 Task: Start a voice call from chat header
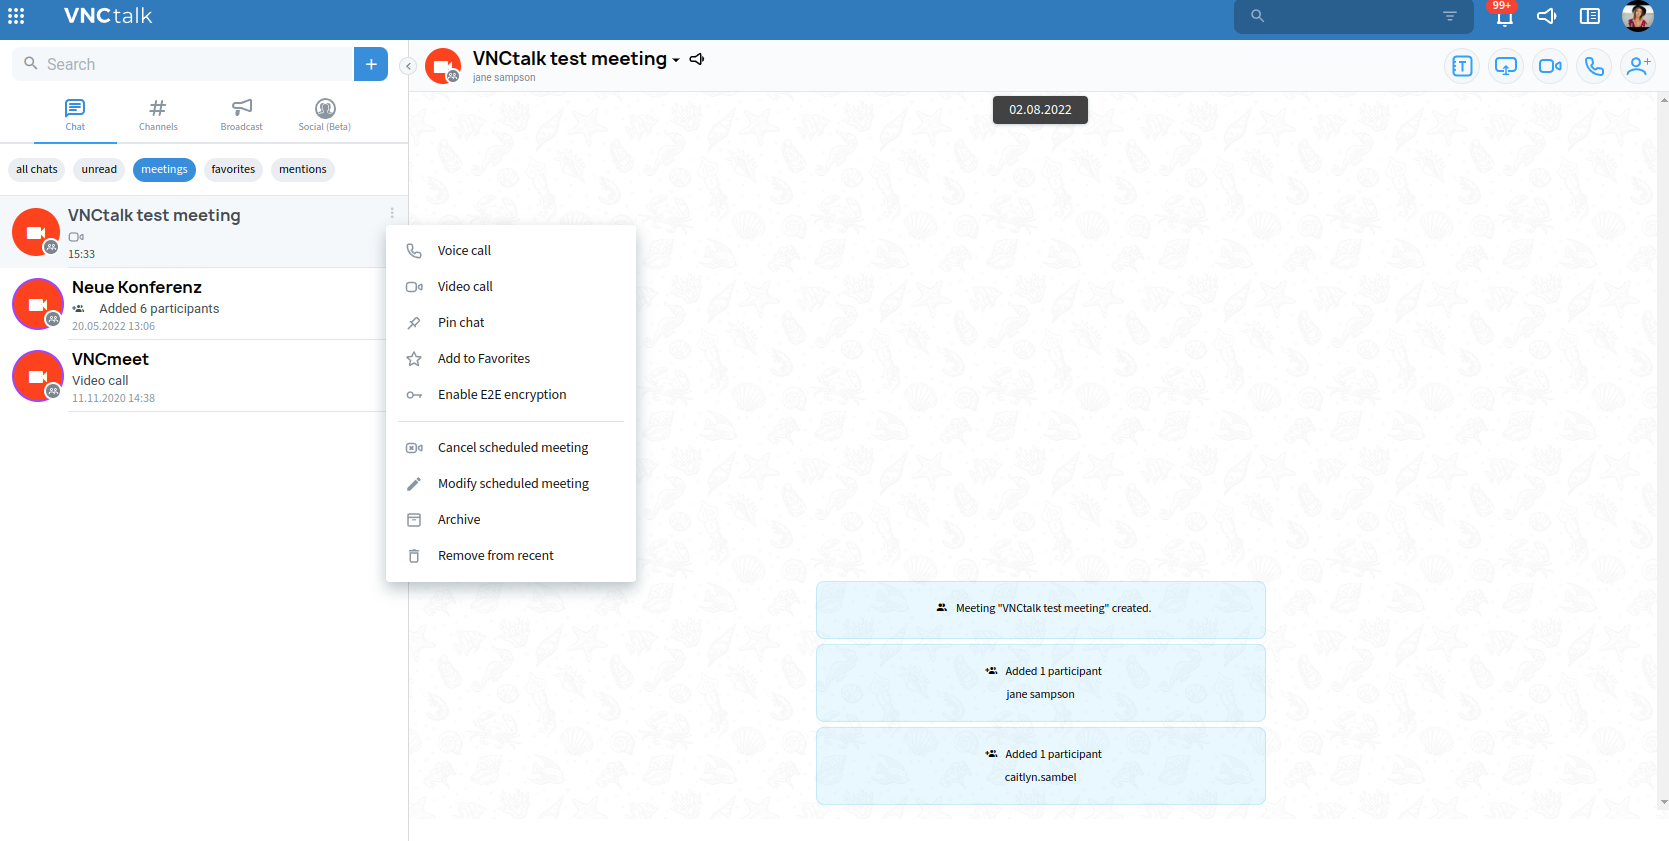click(x=1594, y=66)
